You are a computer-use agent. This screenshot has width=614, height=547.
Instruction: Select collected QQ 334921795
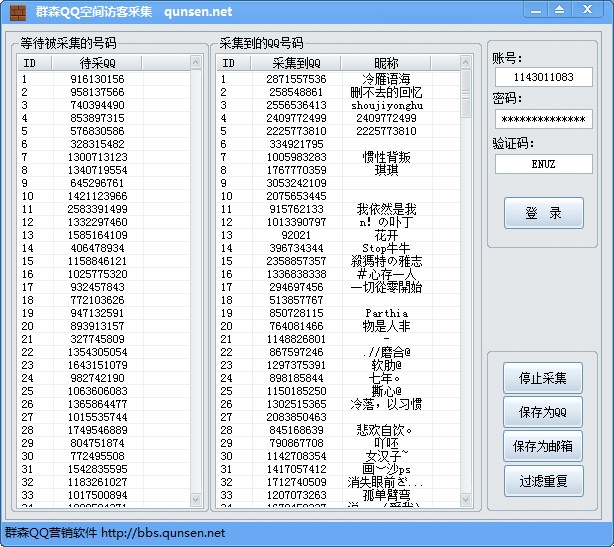pyautogui.click(x=296, y=144)
